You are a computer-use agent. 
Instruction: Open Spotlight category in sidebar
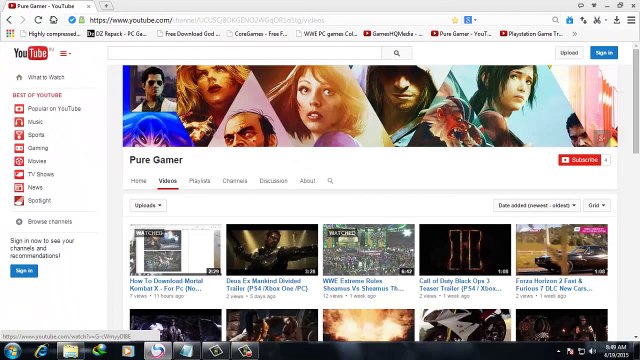click(33, 200)
